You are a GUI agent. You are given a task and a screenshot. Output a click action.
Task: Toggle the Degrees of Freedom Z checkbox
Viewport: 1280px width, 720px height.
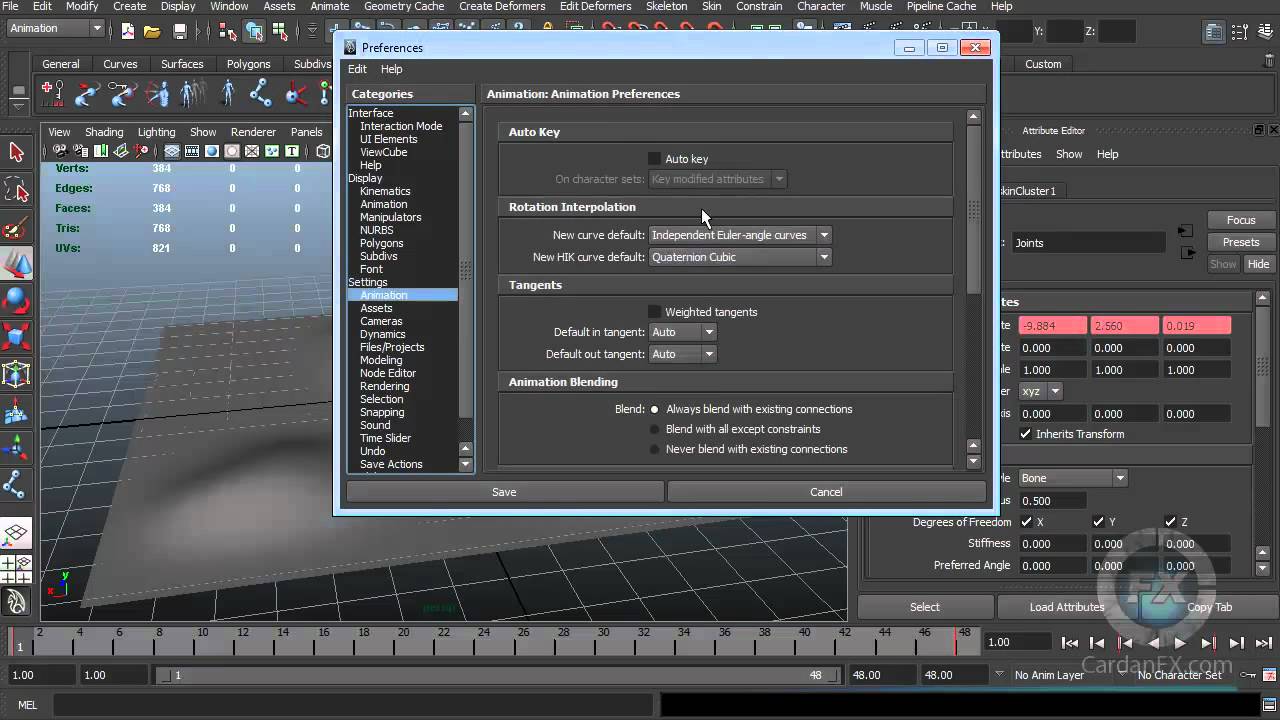pyautogui.click(x=1170, y=522)
